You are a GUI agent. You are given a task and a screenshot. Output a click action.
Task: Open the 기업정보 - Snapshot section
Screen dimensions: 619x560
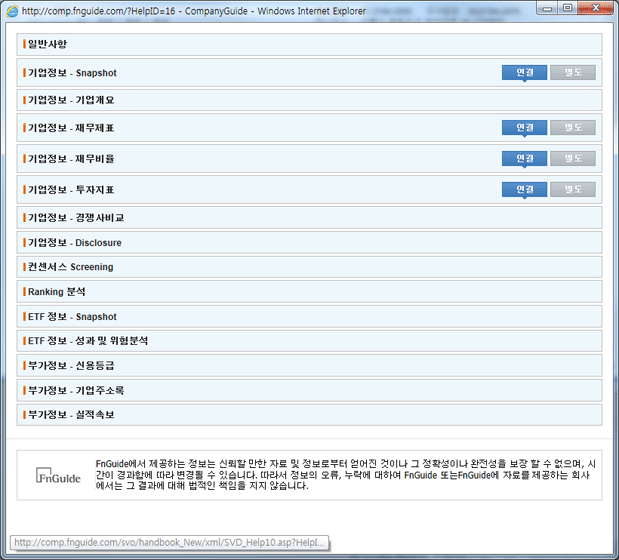click(x=72, y=74)
